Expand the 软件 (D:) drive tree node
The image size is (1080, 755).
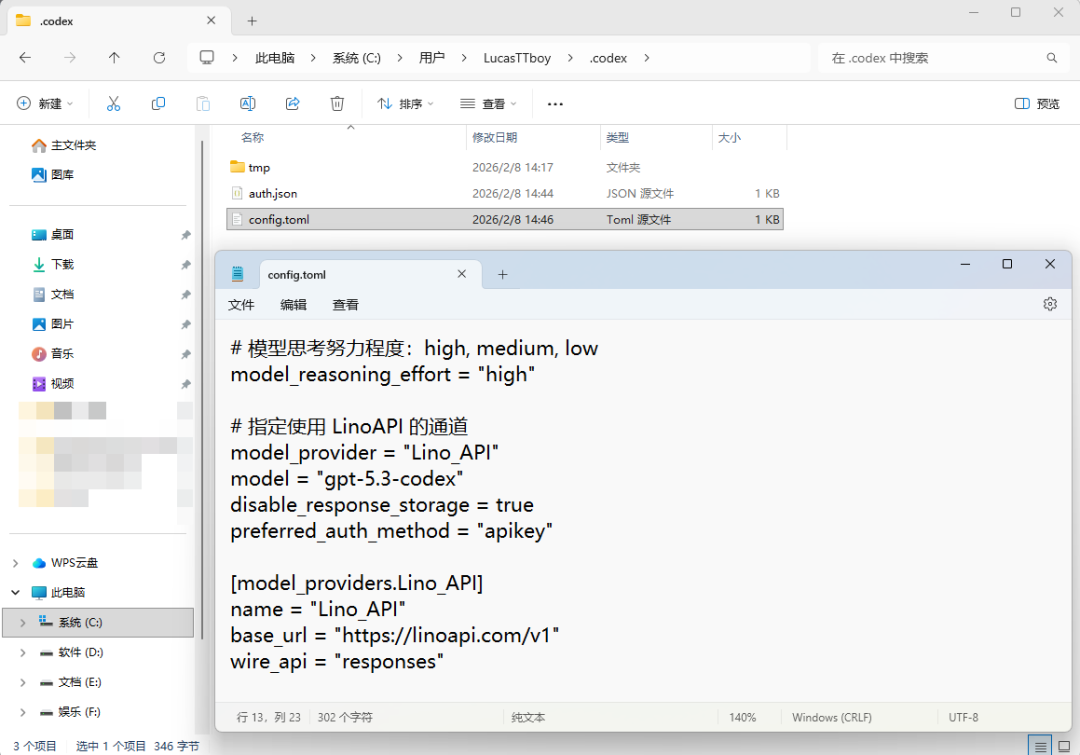tap(23, 652)
